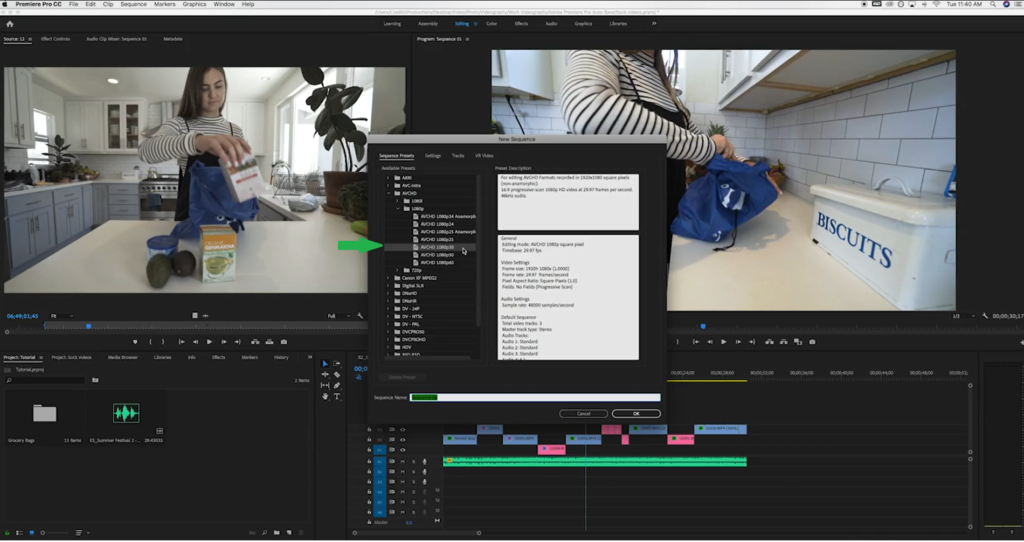This screenshot has height=542, width=1024.
Task: Click Lift button in Program monitor
Action: (x=769, y=342)
